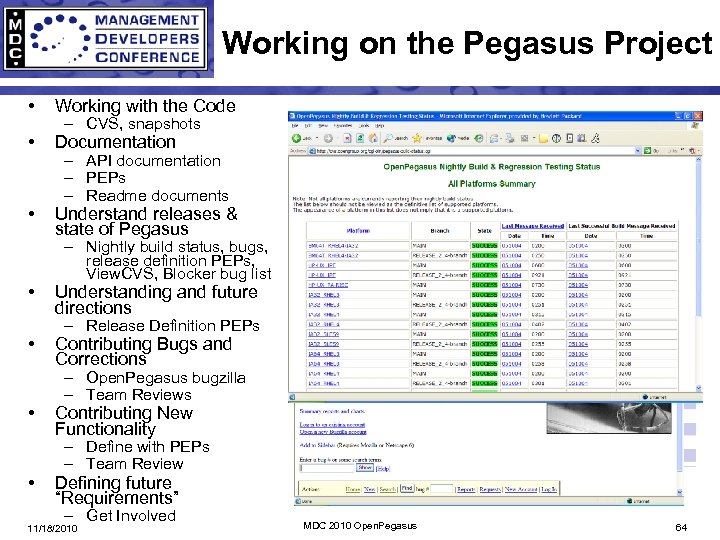Click the Find button in actions bar
Viewport: 720px width, 540px height.
tap(407, 489)
